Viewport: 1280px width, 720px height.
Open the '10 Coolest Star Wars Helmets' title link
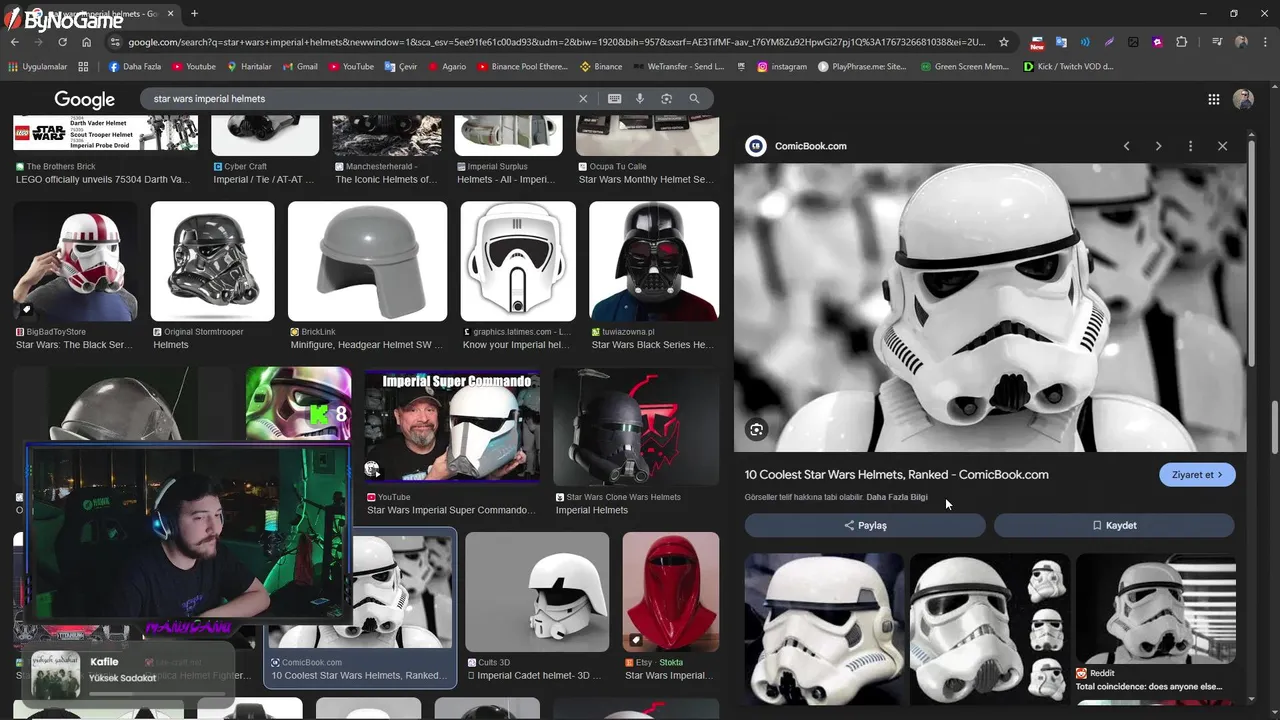pos(896,475)
